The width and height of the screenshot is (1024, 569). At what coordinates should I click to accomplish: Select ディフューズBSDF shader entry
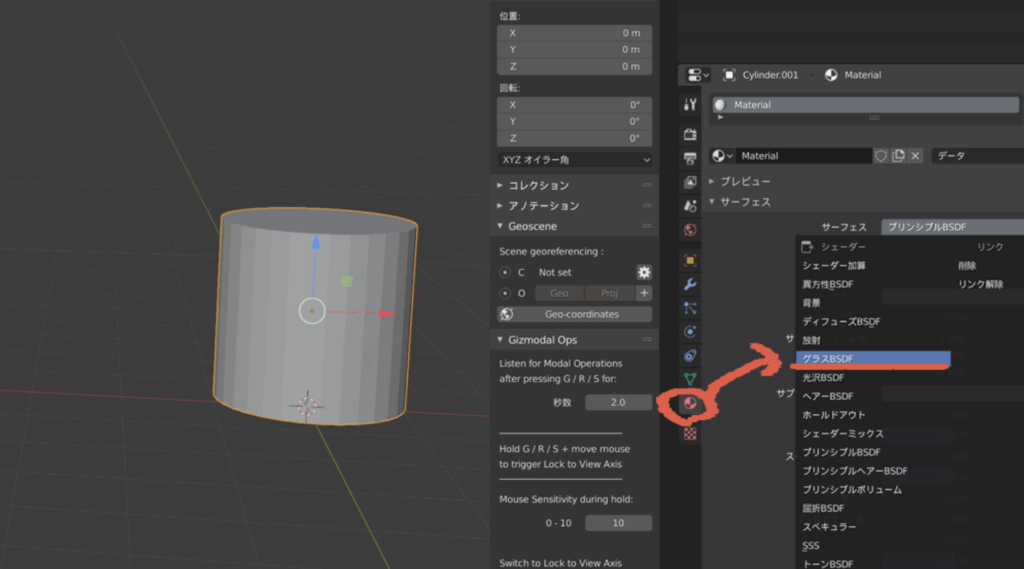841,321
